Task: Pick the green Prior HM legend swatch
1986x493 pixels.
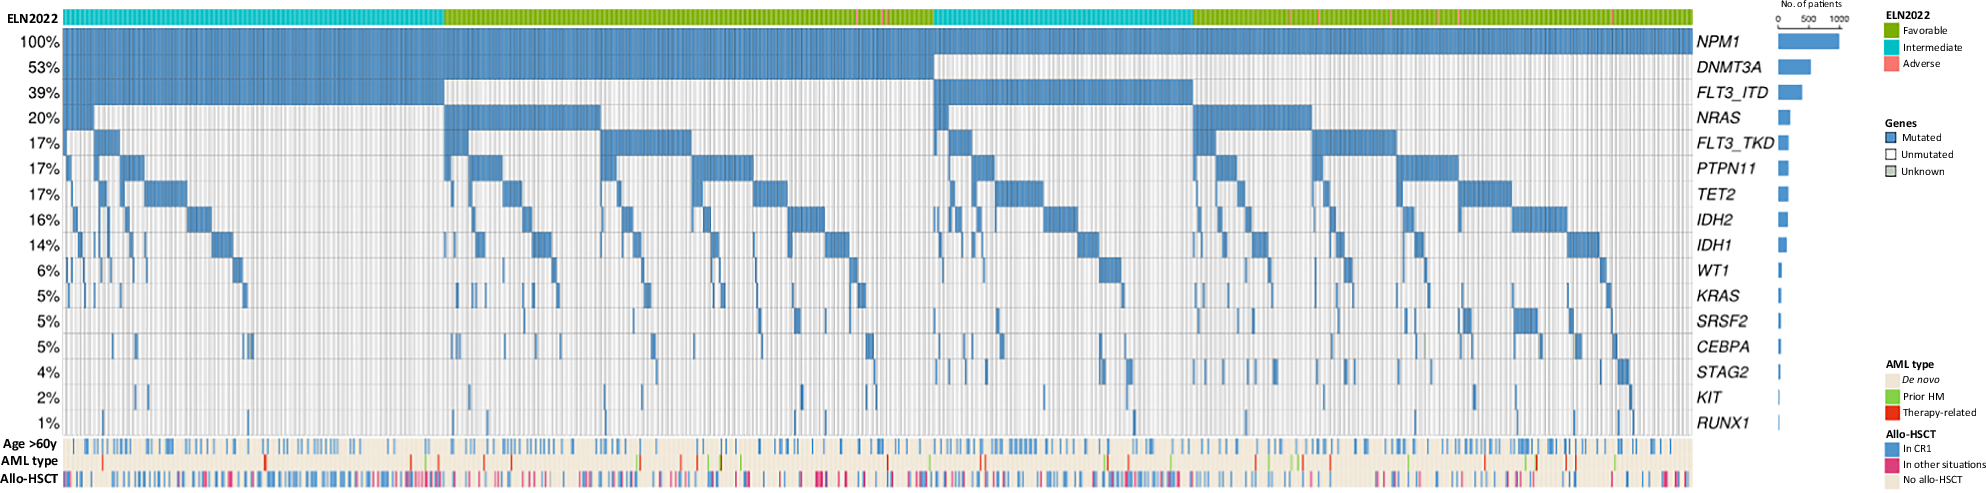Action: (1892, 396)
